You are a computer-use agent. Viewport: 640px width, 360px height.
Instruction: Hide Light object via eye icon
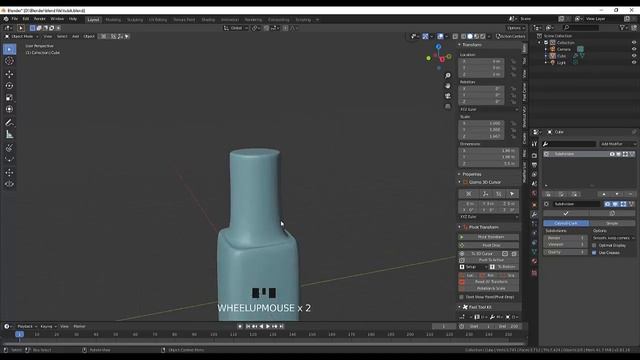[x=634, y=62]
